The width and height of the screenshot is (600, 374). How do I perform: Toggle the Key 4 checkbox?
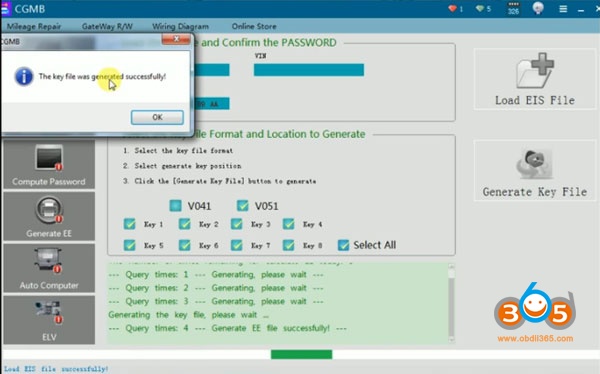(x=288, y=224)
